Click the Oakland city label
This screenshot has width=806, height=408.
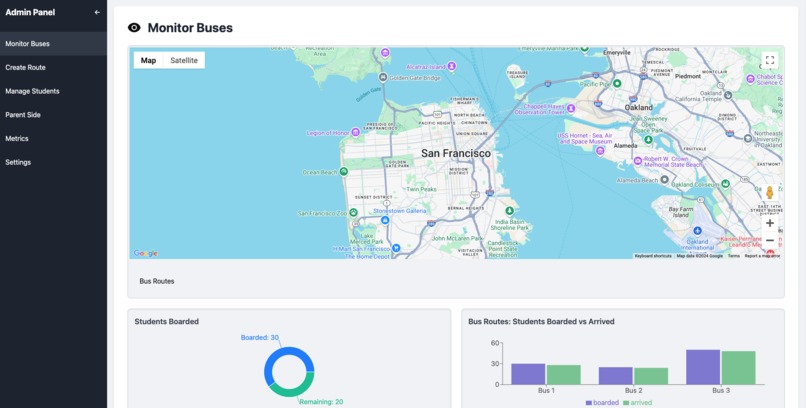tap(638, 107)
